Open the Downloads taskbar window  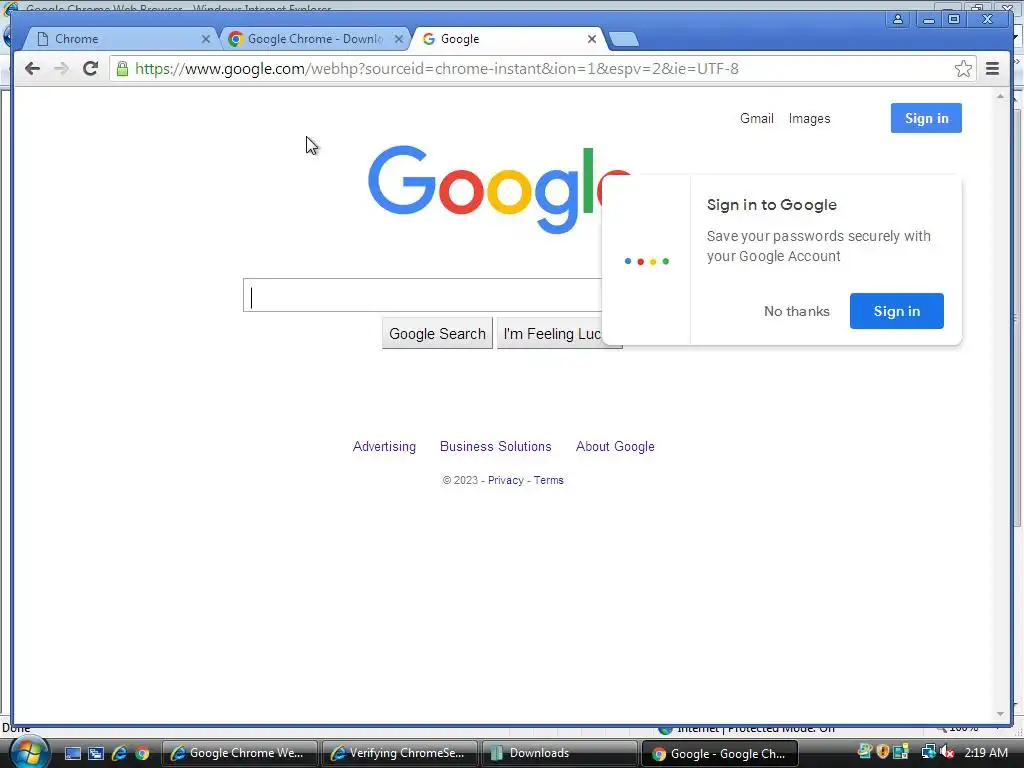(559, 753)
